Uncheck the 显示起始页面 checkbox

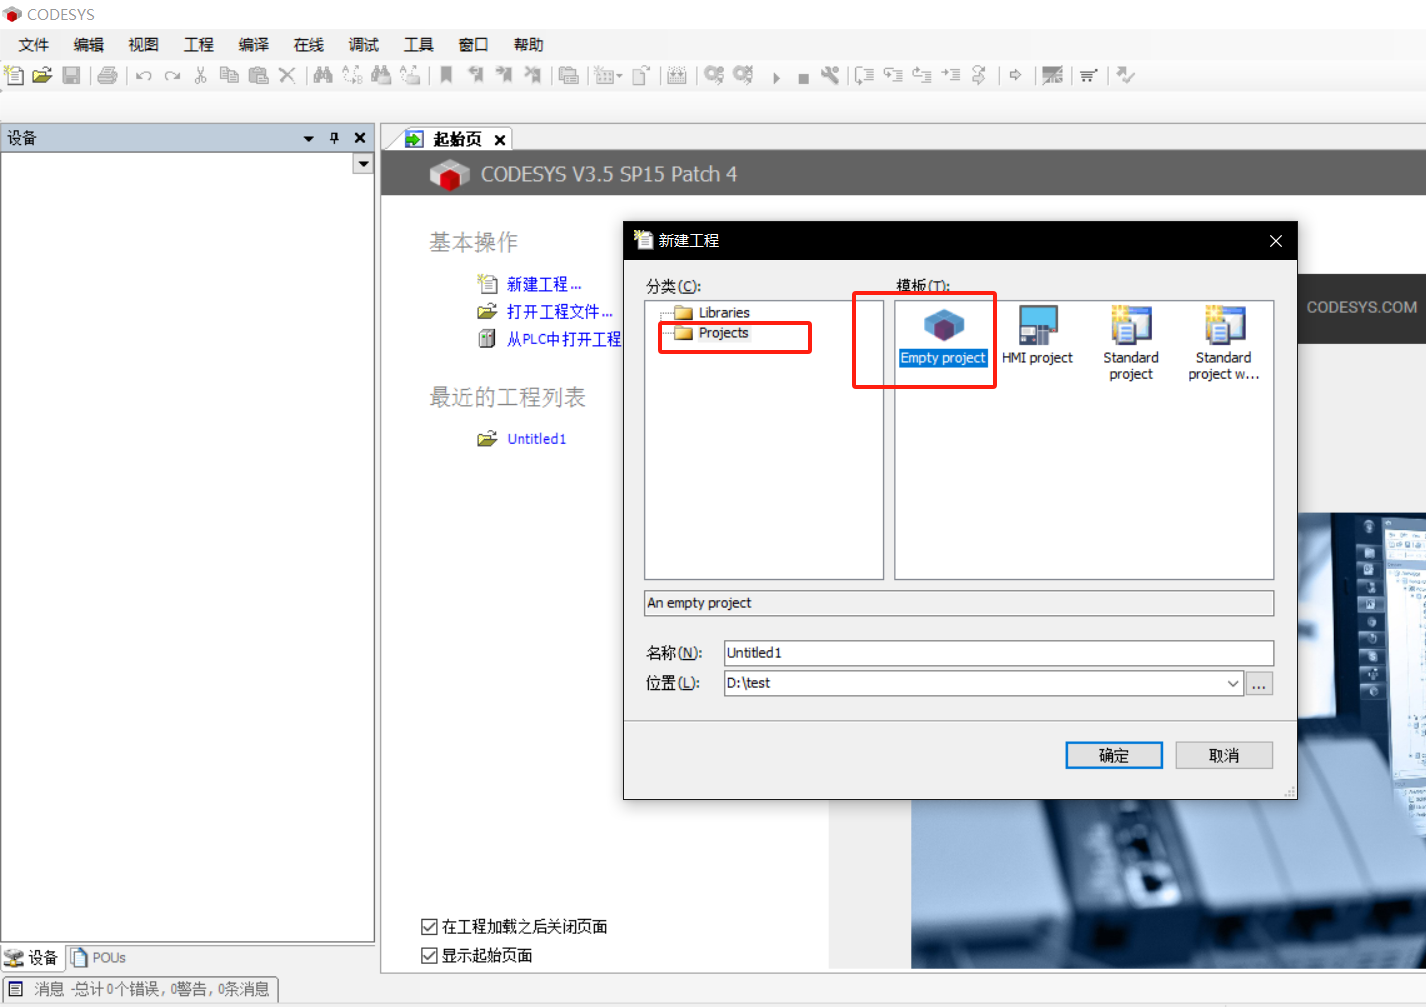pyautogui.click(x=430, y=956)
